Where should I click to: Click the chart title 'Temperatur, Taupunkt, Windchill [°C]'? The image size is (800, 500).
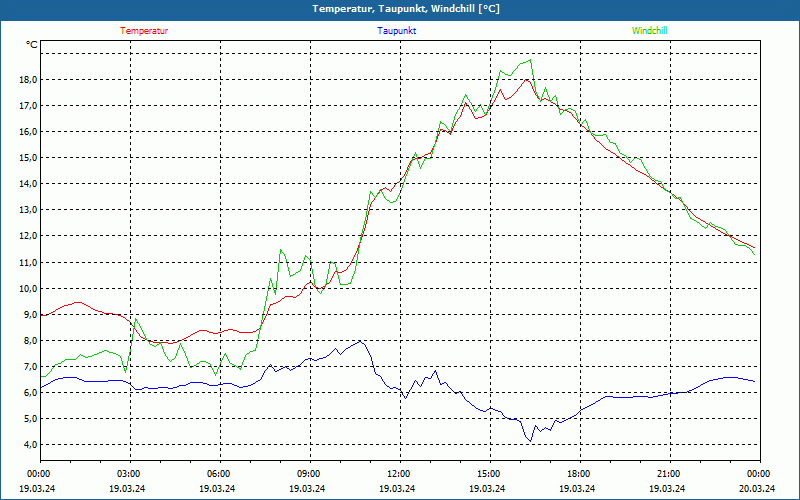[406, 9]
